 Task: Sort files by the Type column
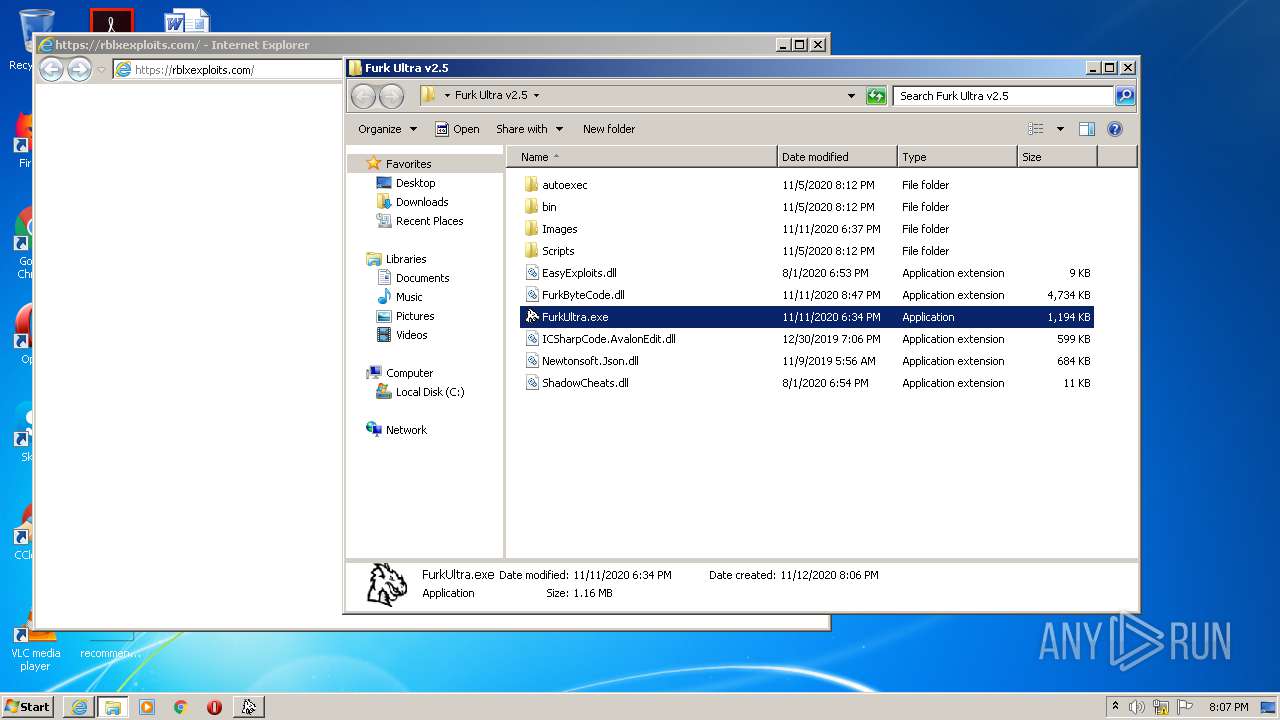pos(957,157)
